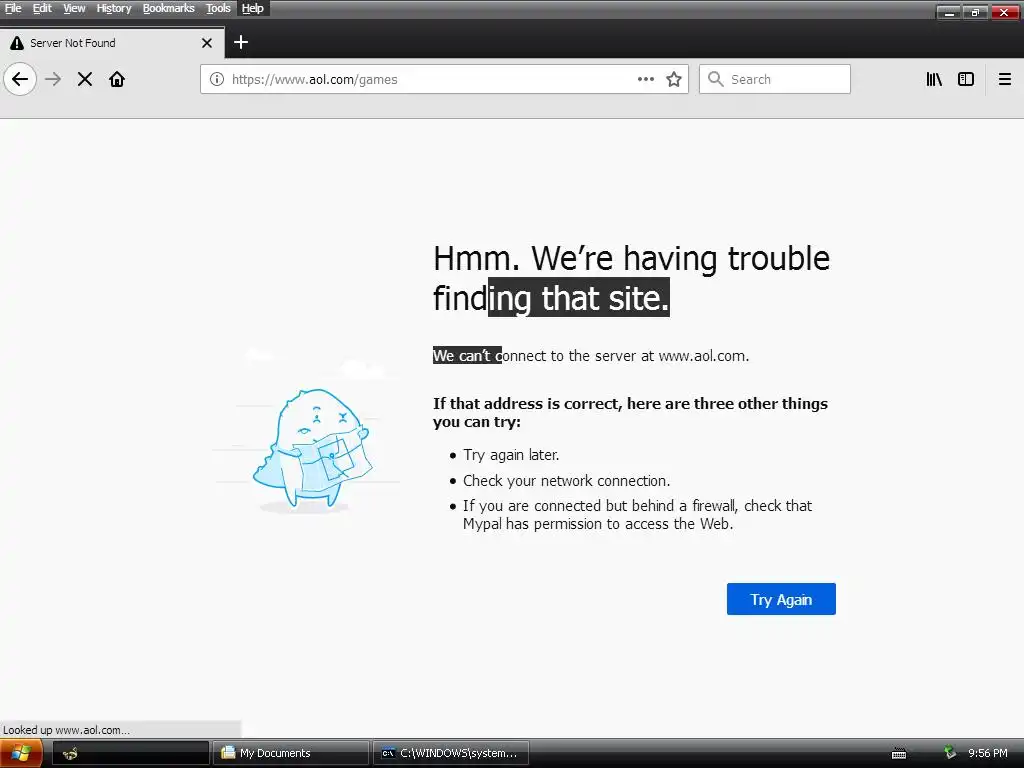
Task: Open the Library icon
Action: coord(934,79)
